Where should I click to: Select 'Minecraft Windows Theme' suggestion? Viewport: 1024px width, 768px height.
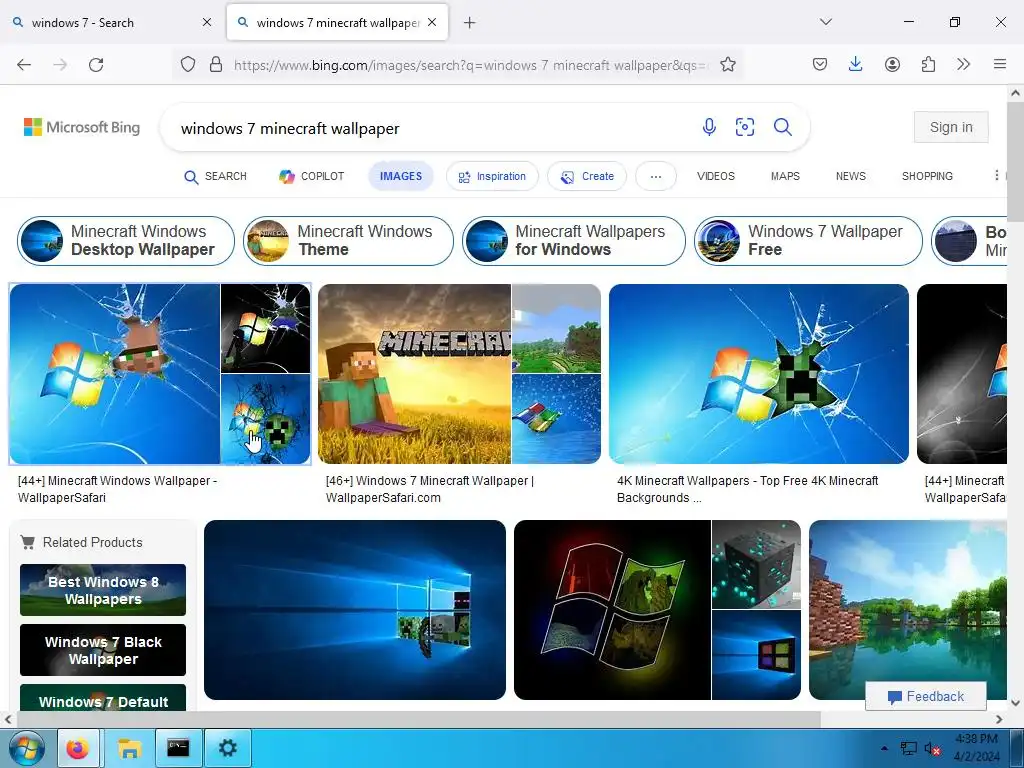click(348, 241)
